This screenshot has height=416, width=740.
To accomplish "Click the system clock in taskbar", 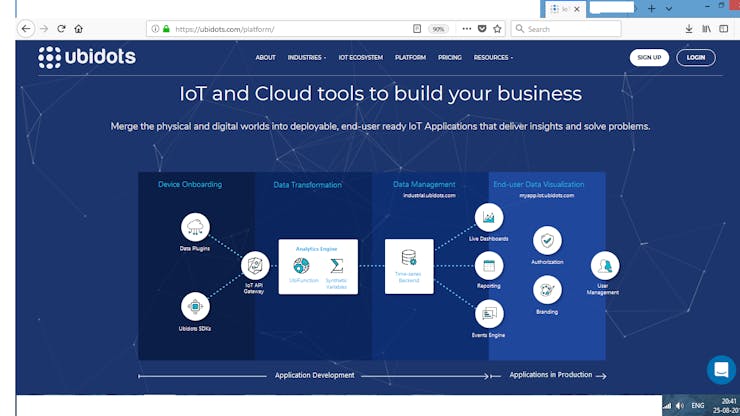I will tap(726, 406).
